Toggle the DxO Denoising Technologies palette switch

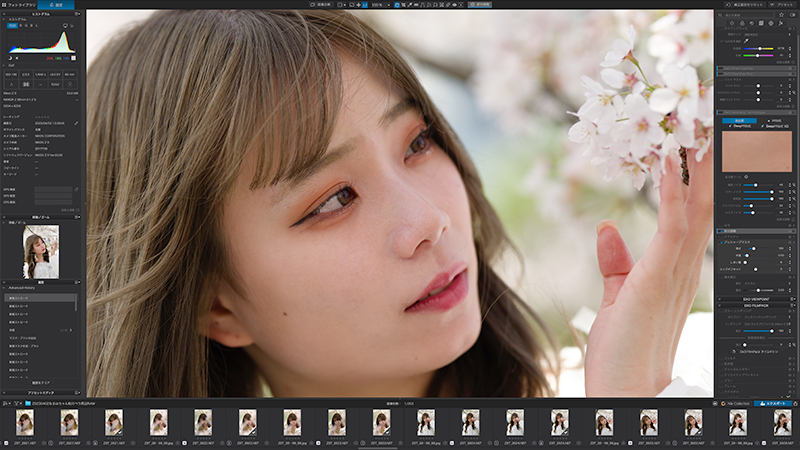click(x=720, y=112)
